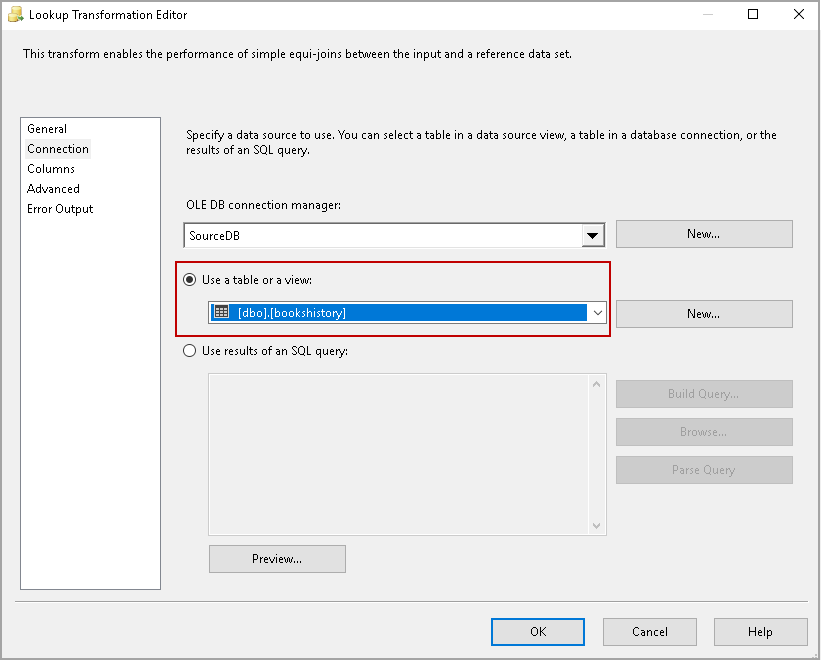Confirm changes with the OK button
Screen dimensions: 821x660
tap(537, 631)
